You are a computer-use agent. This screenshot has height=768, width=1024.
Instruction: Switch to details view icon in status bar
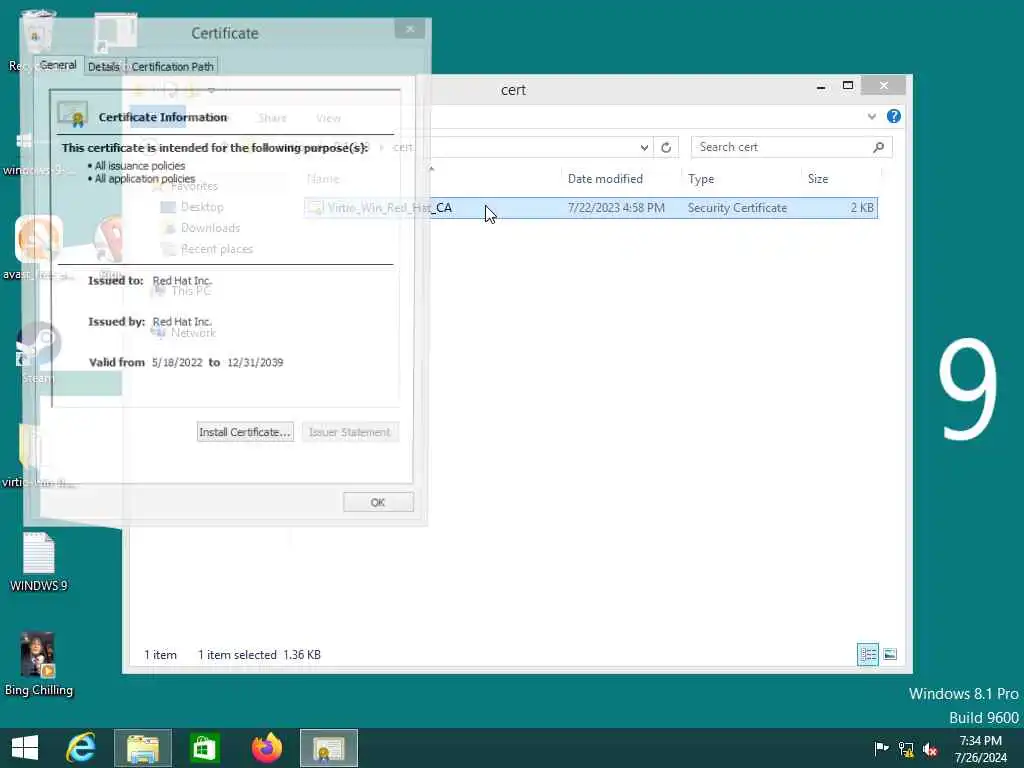868,654
